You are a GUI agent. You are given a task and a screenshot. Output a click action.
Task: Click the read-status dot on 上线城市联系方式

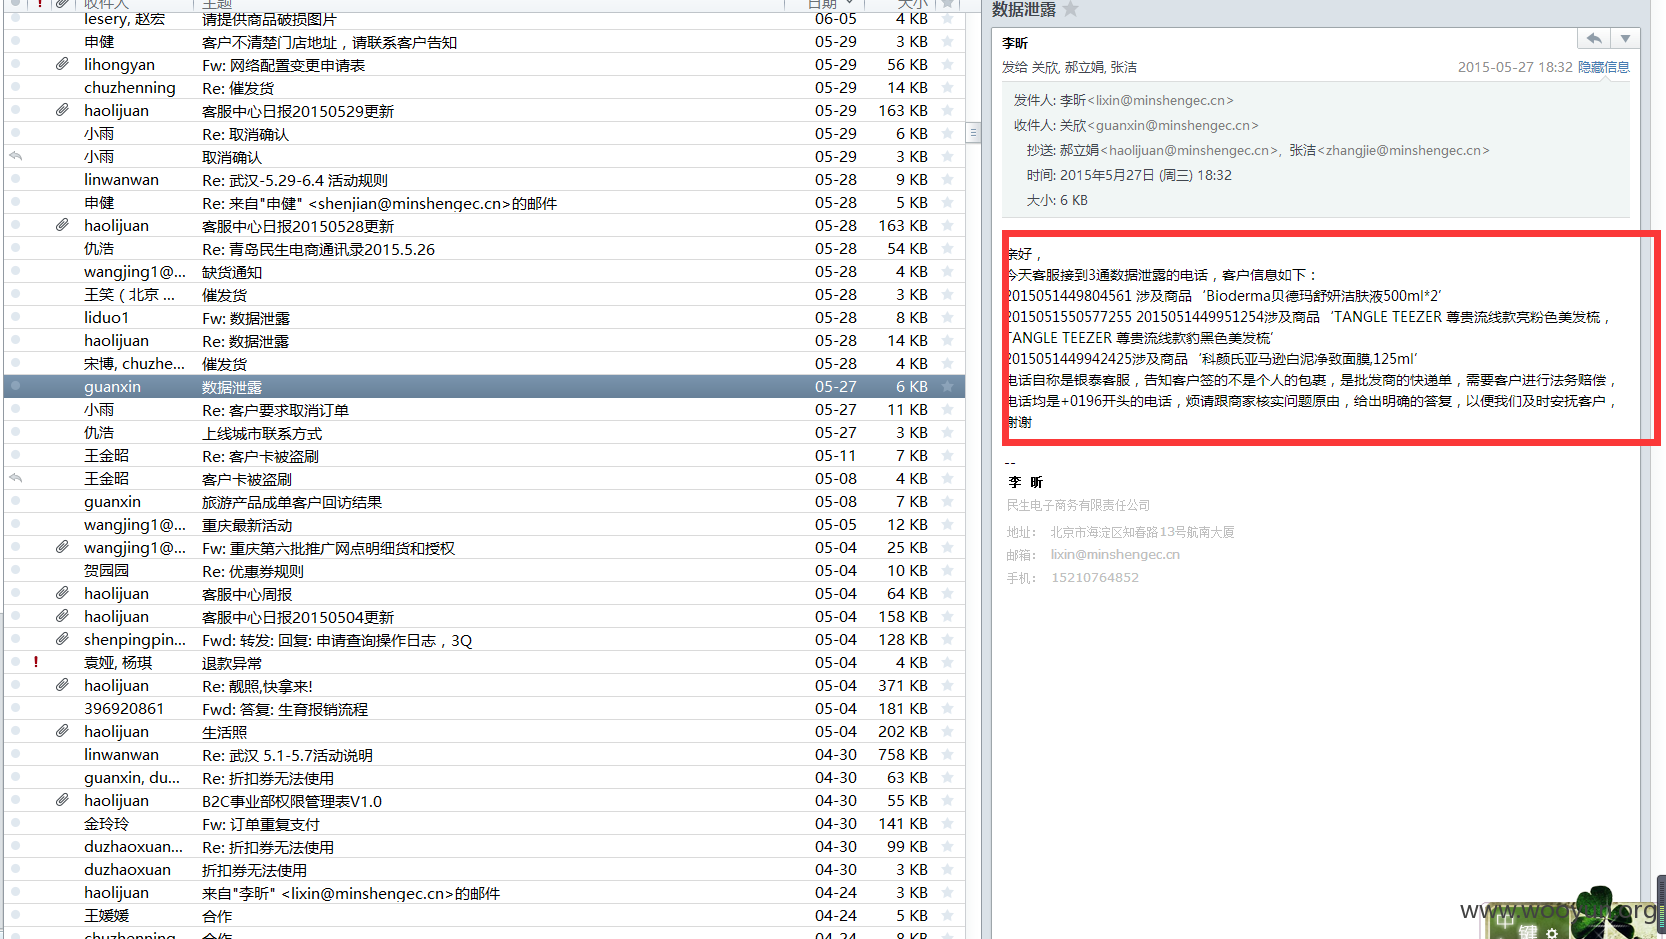pyautogui.click(x=16, y=432)
